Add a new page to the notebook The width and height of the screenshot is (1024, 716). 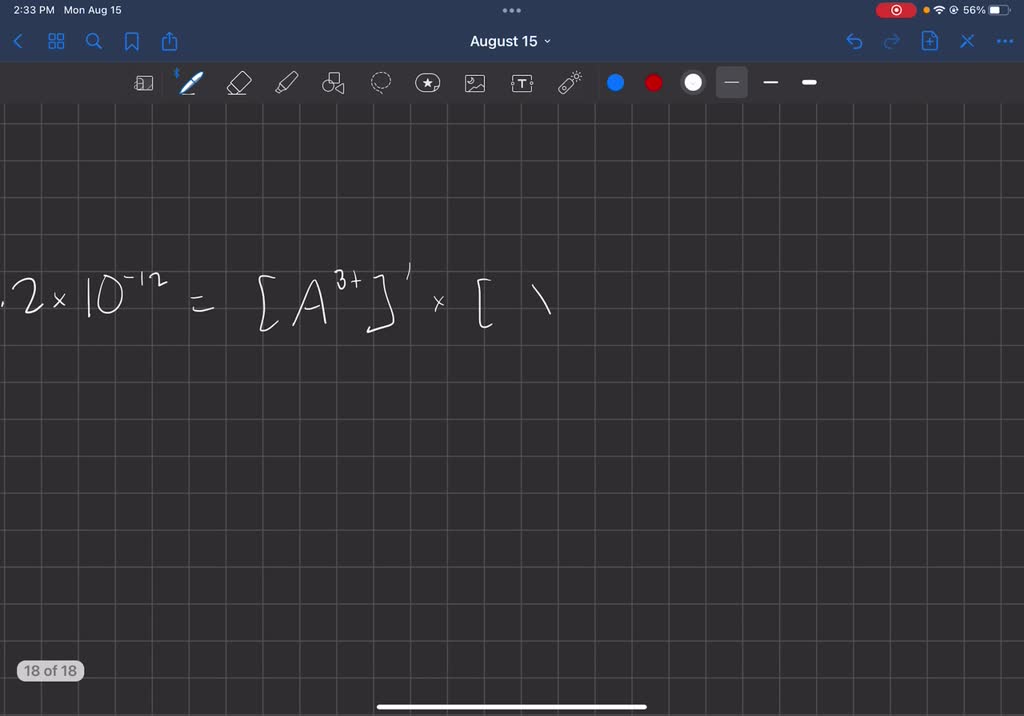929,41
